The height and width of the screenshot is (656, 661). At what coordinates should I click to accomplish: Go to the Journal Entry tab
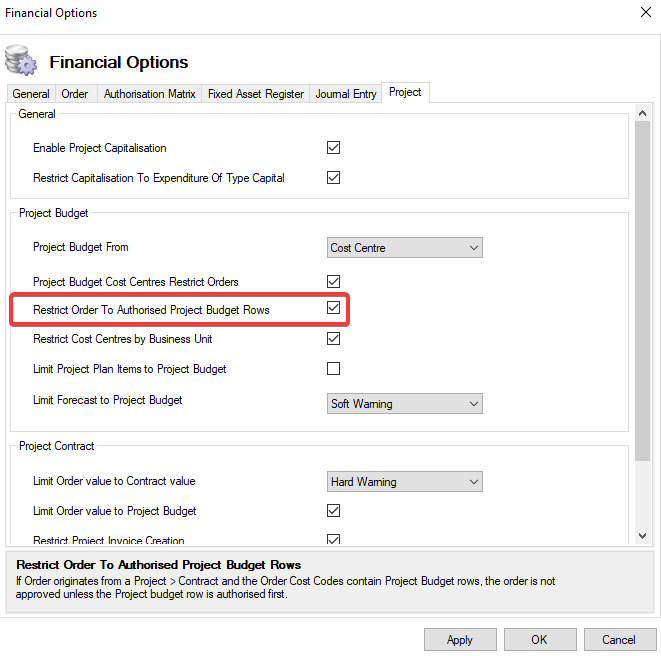[346, 94]
